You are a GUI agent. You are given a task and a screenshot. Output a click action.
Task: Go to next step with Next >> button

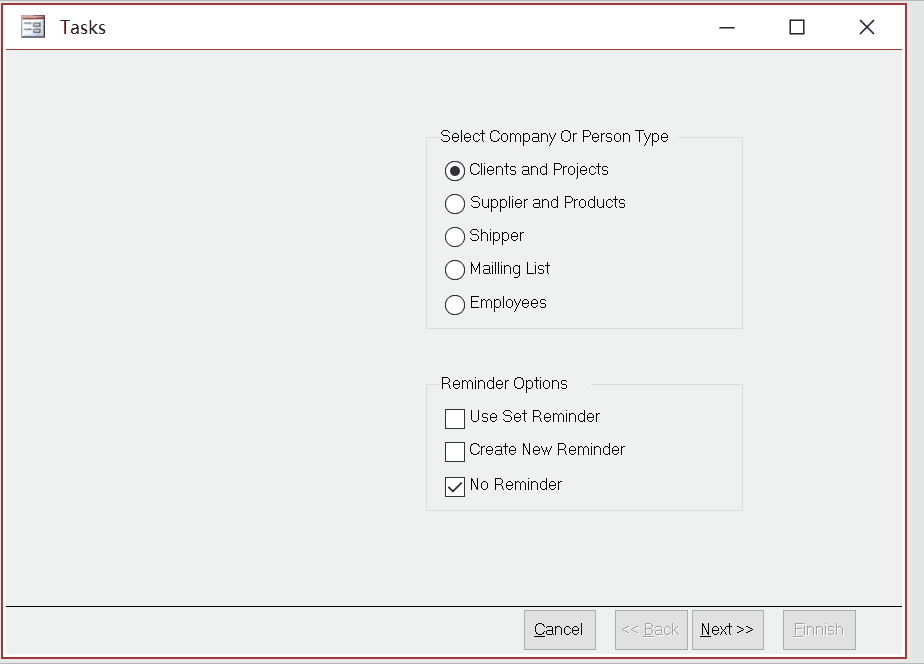tap(727, 630)
